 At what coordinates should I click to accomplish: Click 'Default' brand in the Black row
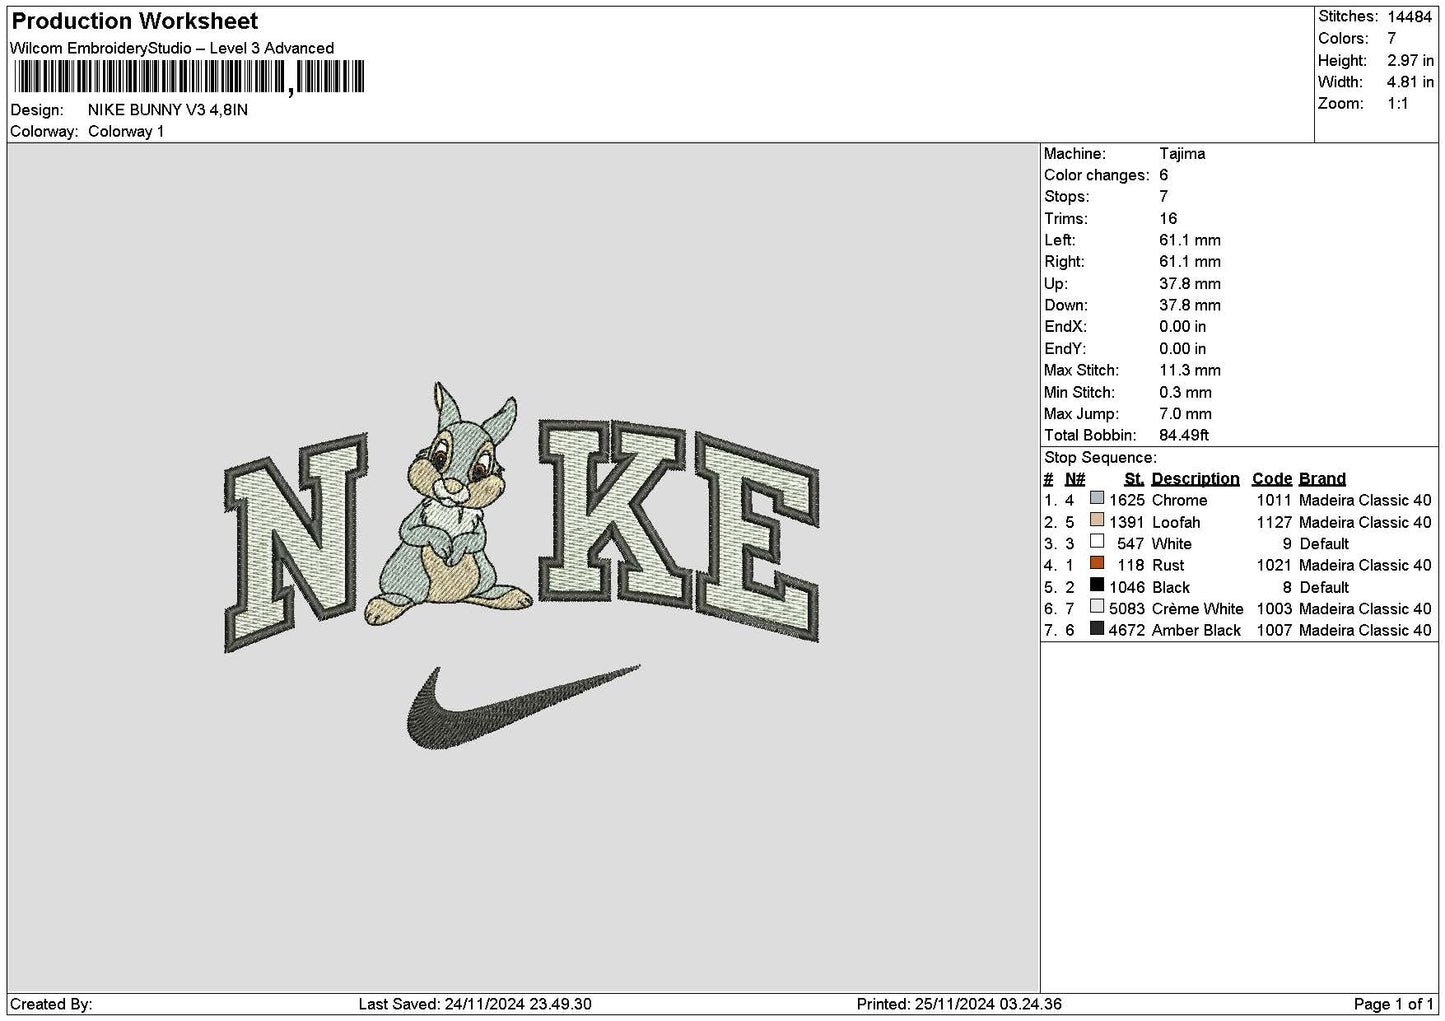(1324, 587)
